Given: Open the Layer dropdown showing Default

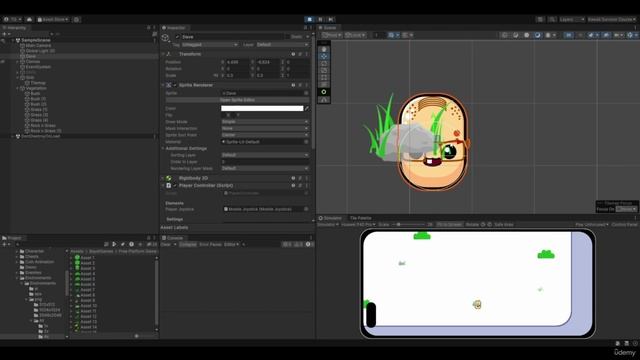Looking at the screenshot, I should pos(282,44).
